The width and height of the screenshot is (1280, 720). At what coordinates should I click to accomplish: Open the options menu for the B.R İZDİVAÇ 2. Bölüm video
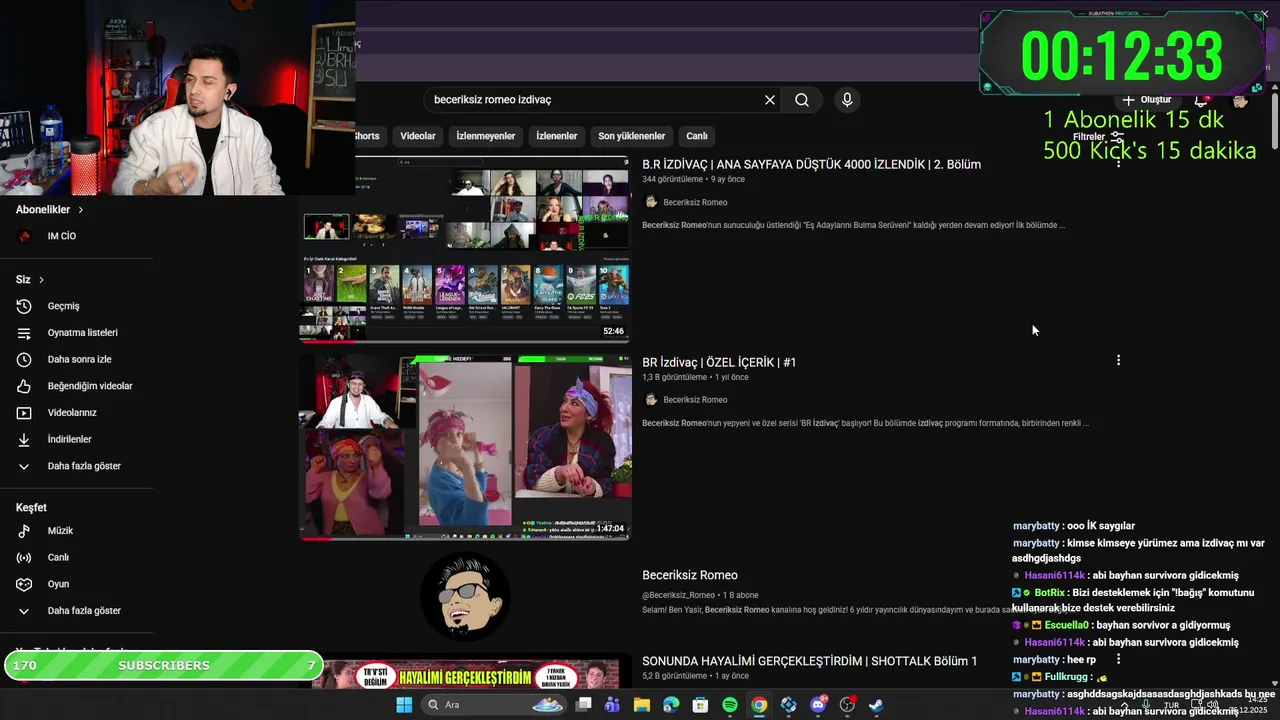[1118, 162]
